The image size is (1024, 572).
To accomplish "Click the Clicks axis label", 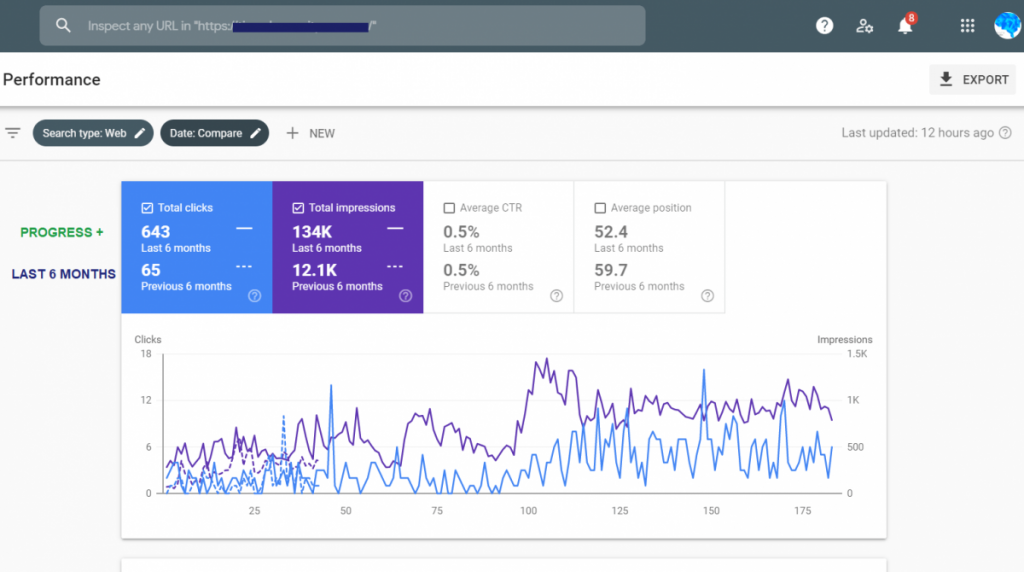I will 148,340.
